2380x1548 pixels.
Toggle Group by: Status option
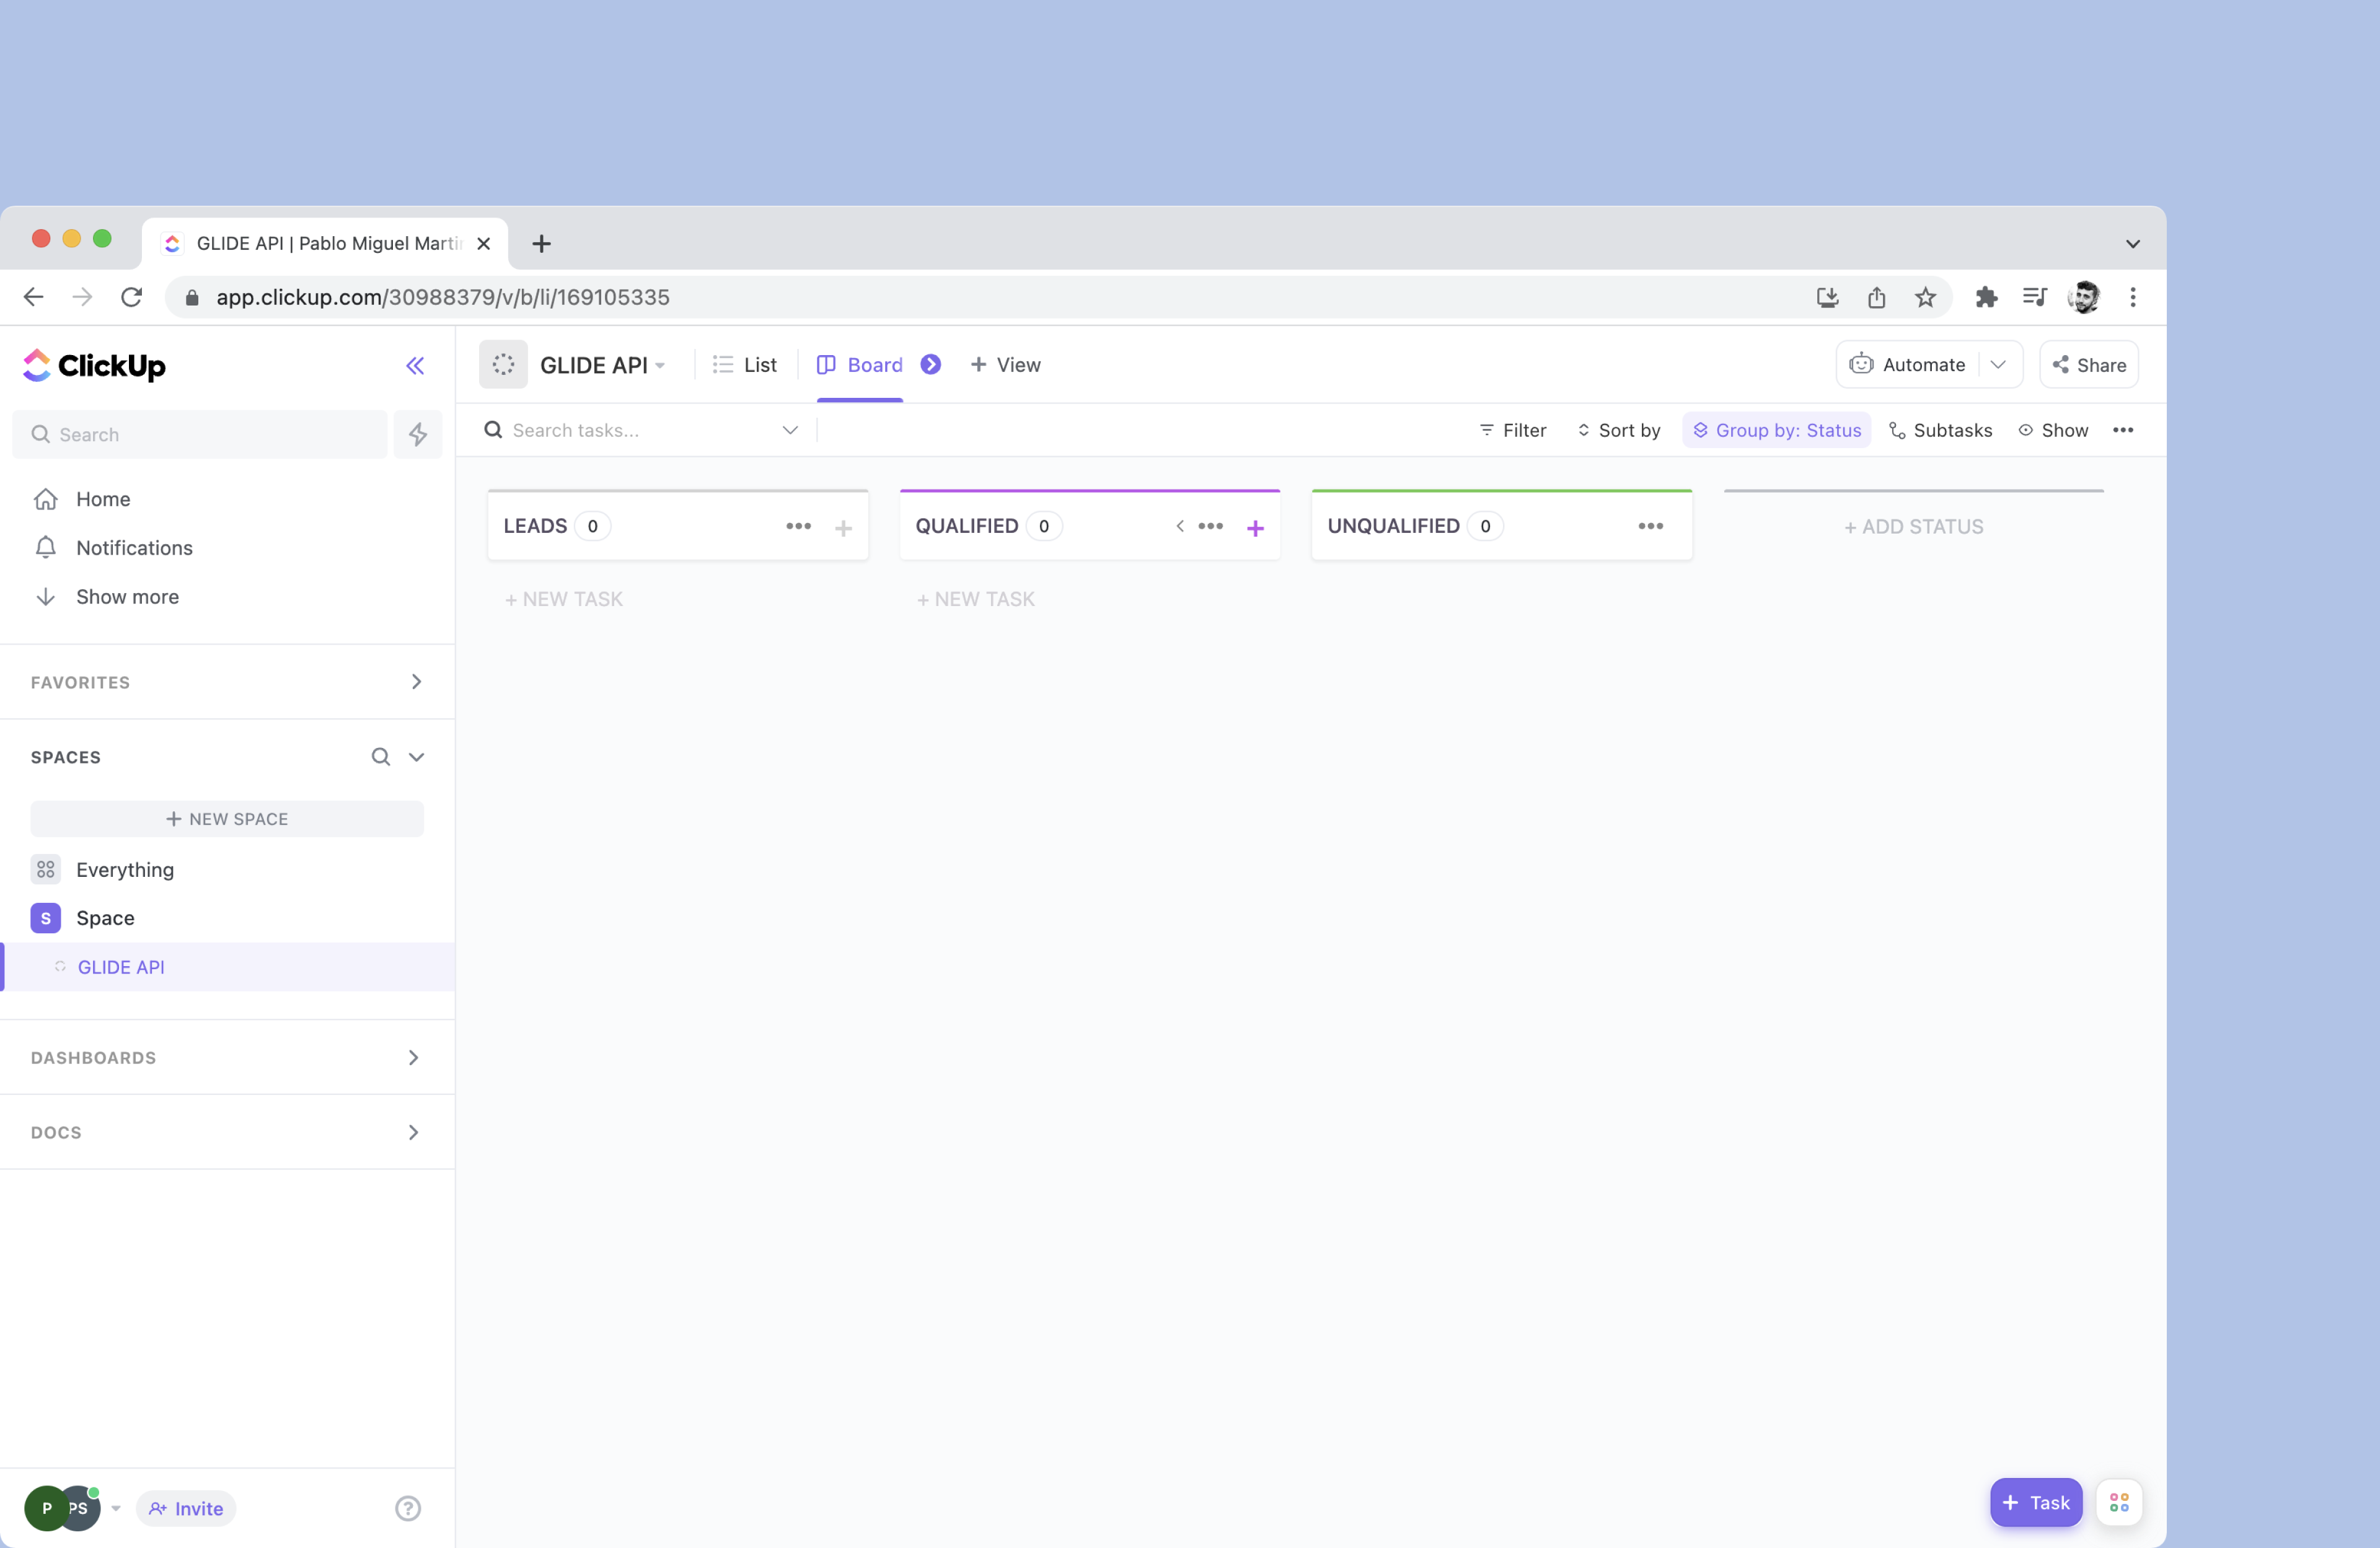(x=1776, y=430)
